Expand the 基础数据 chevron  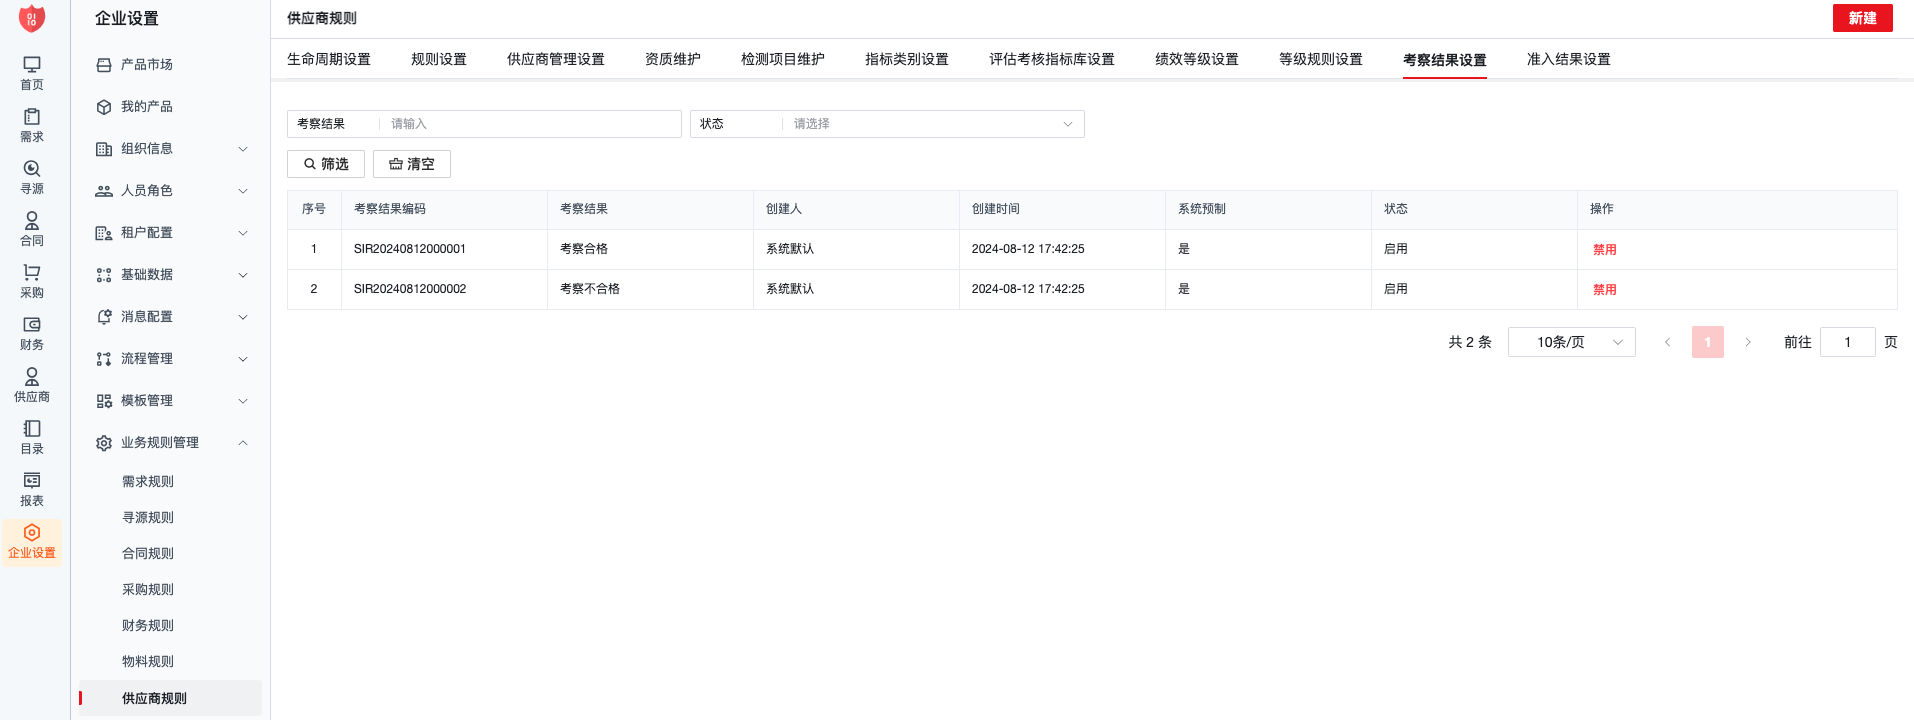243,275
